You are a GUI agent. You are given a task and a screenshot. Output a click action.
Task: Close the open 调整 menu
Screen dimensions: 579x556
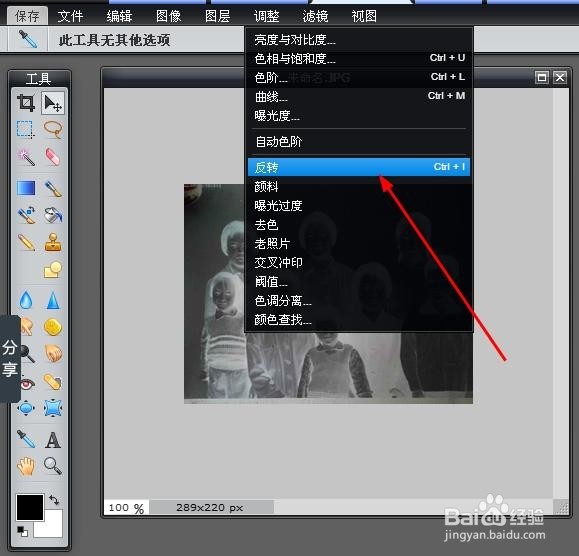[x=267, y=16]
